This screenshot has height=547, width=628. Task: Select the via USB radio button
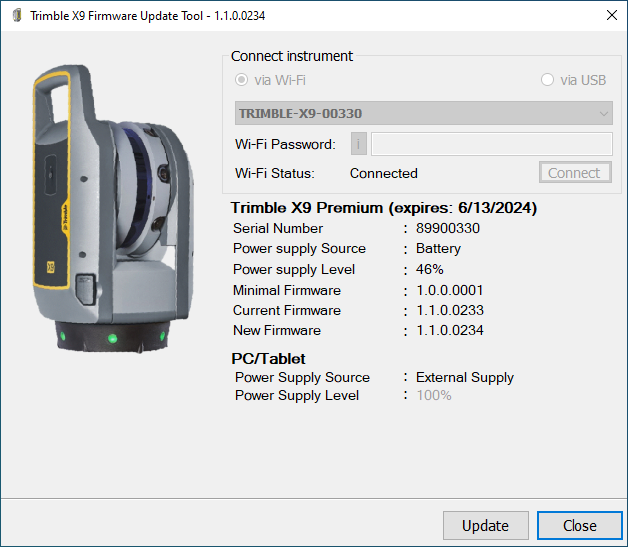[547, 80]
